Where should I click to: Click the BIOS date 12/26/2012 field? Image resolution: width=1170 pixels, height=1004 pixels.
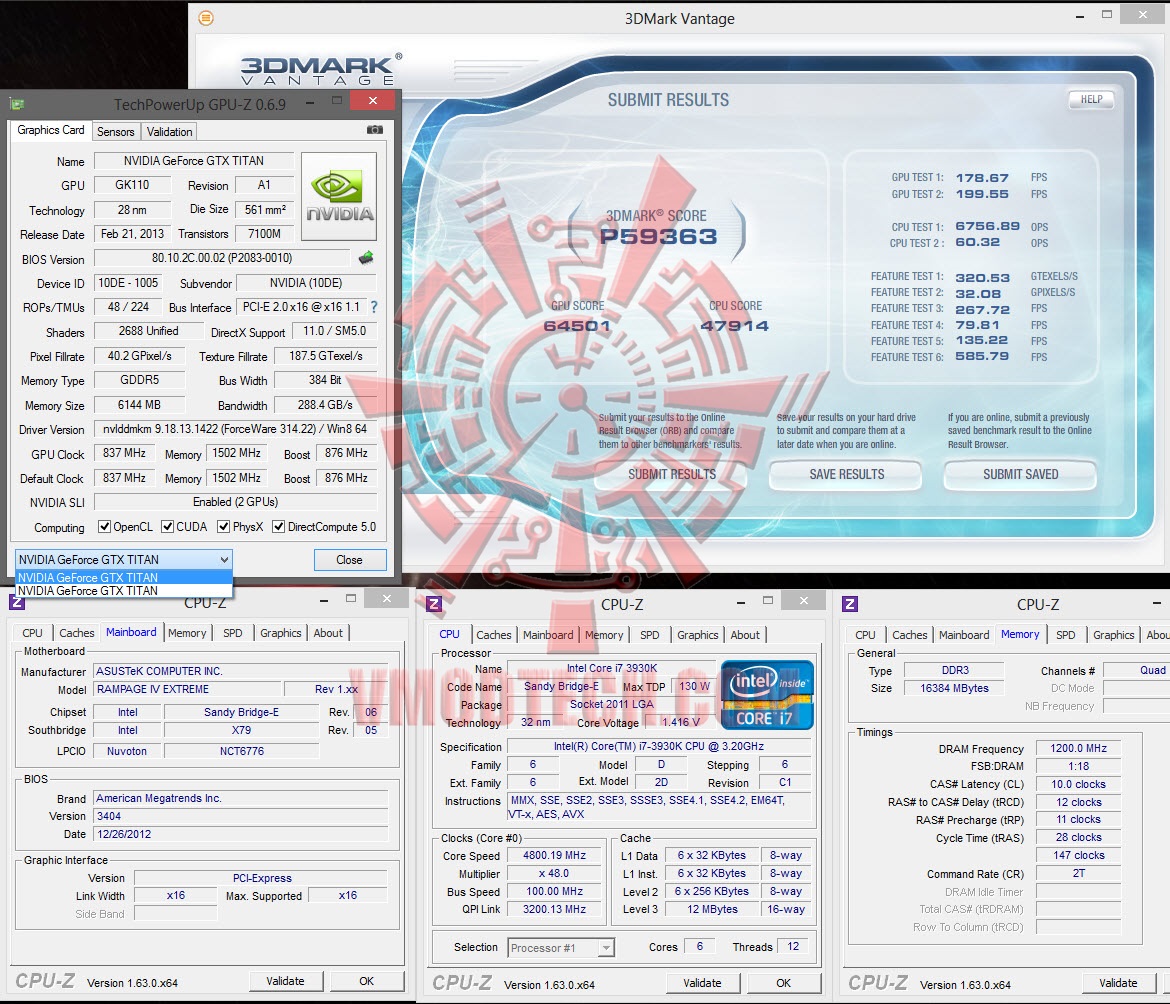pos(241,835)
